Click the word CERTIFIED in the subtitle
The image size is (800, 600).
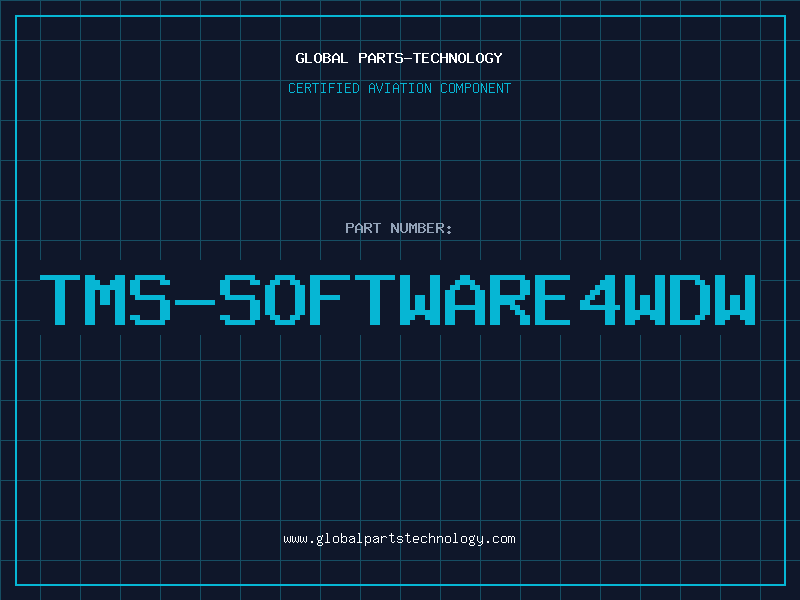point(325,88)
